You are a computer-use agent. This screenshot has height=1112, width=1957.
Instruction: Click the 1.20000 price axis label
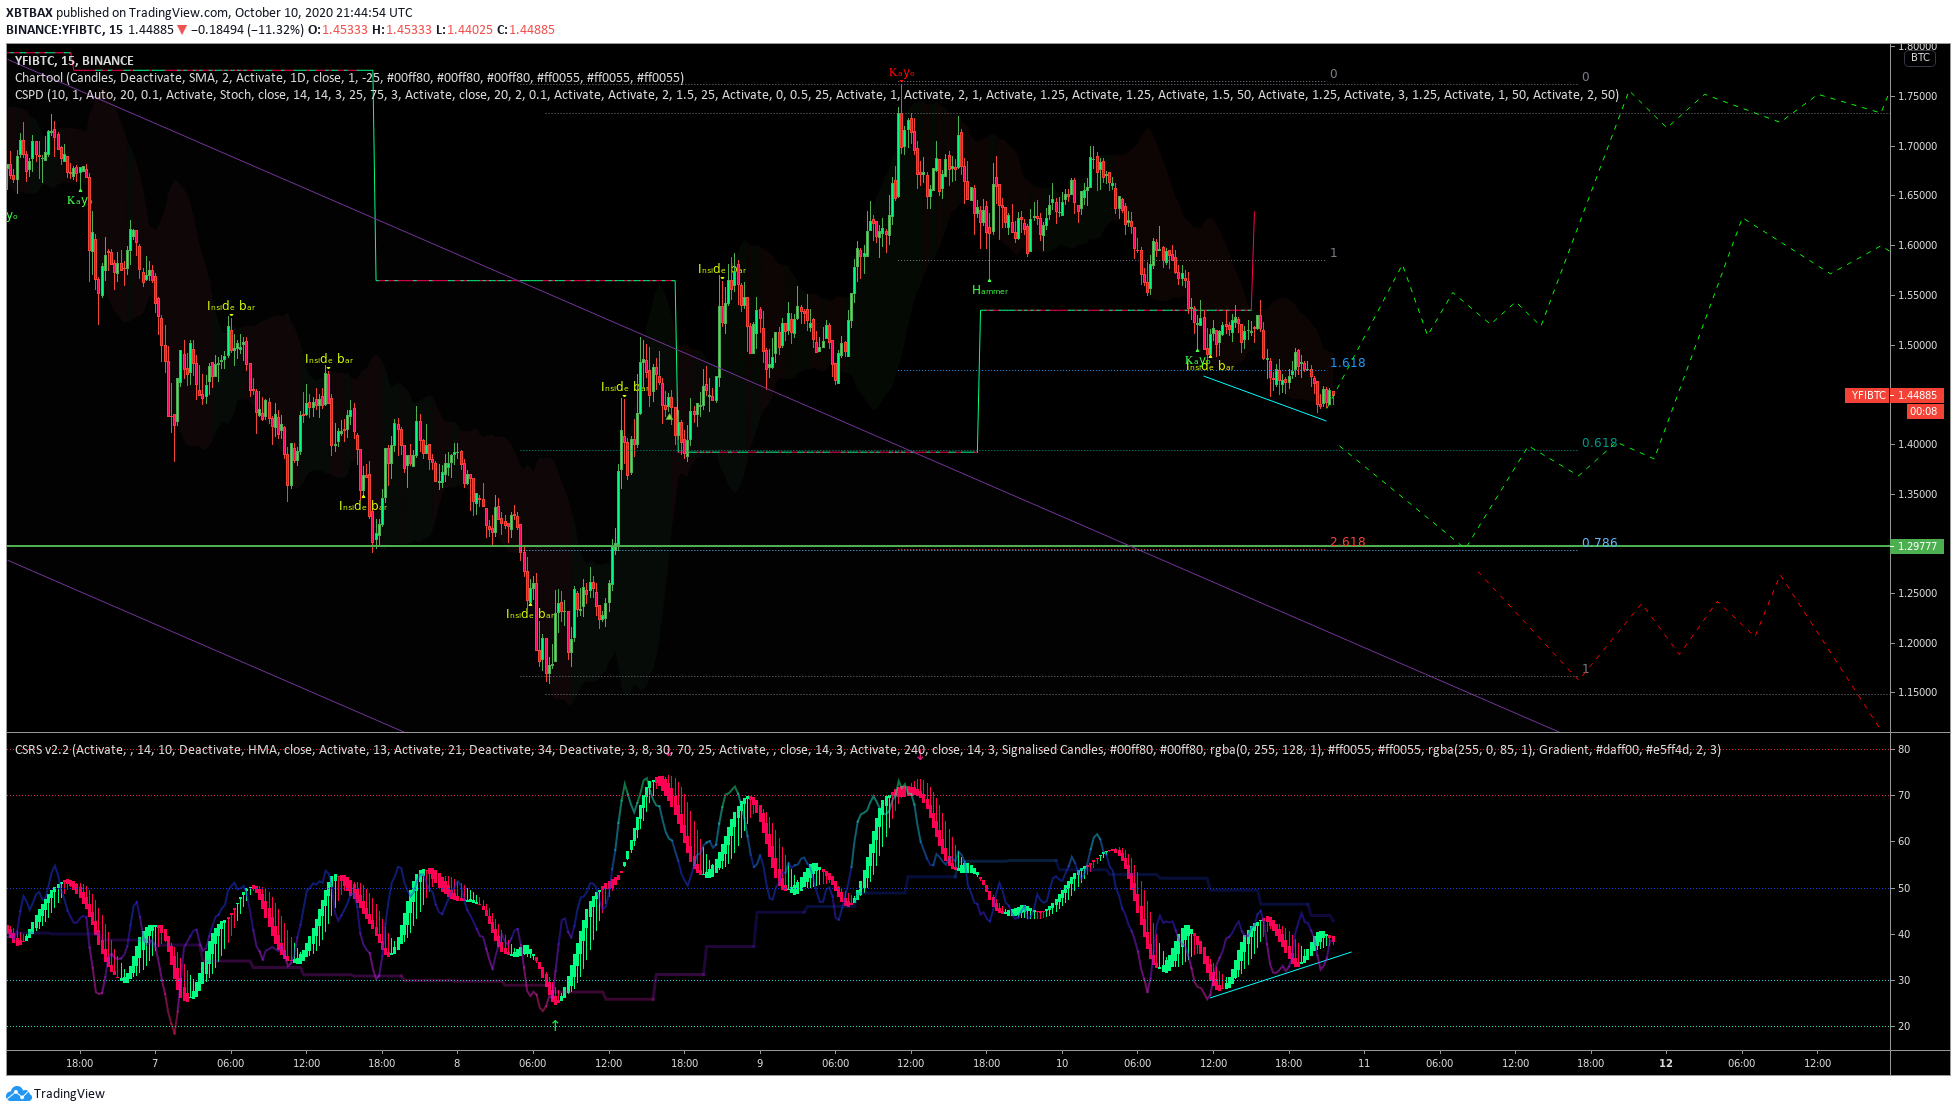tap(1917, 644)
